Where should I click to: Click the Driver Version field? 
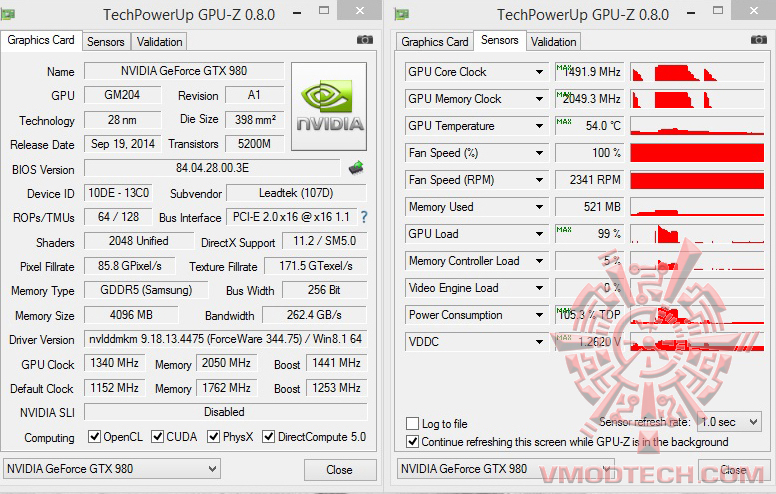pyautogui.click(x=226, y=339)
